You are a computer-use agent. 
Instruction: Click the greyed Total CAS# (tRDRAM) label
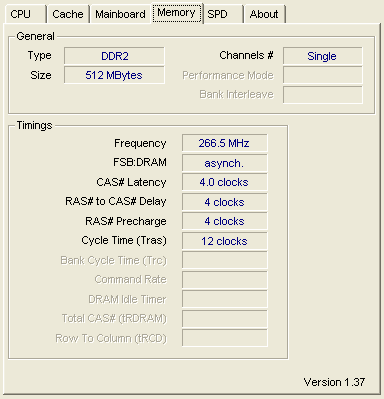tap(114, 318)
